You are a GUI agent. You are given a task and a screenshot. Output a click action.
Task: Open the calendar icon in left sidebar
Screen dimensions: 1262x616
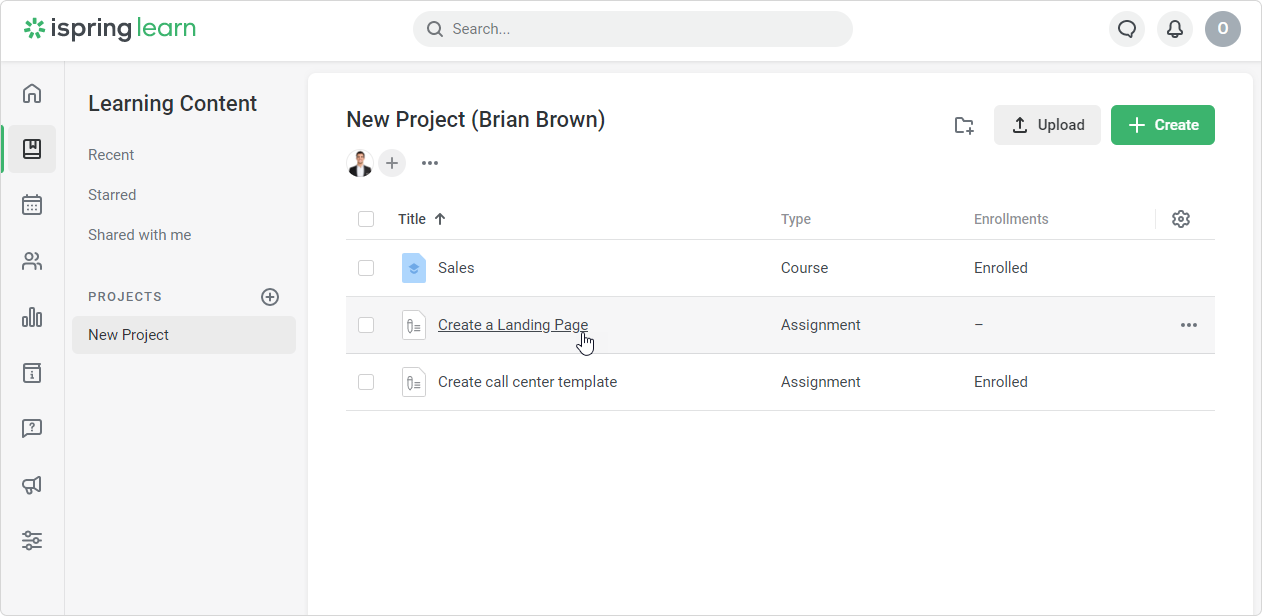32,205
